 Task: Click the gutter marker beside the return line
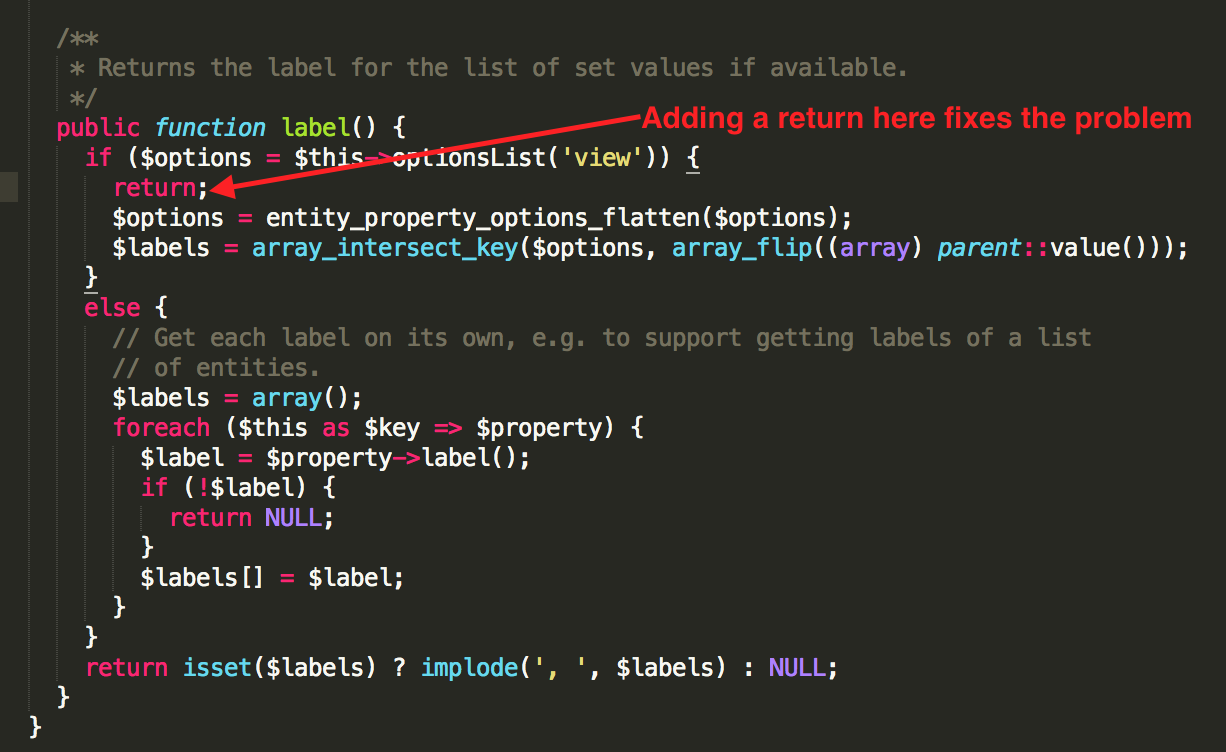coord(9,187)
